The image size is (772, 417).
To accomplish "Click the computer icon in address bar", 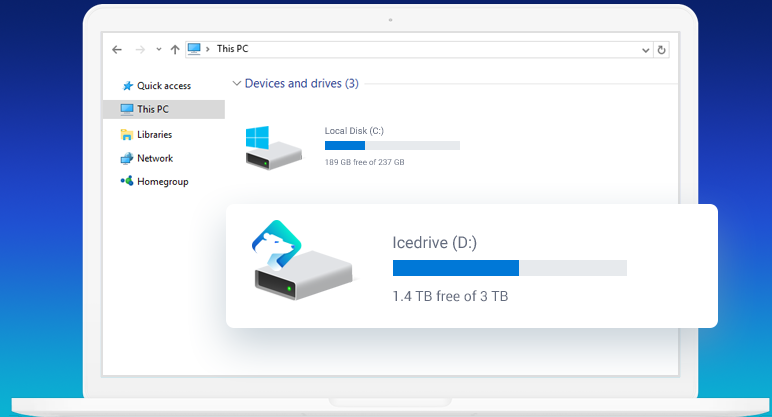I will [x=194, y=49].
